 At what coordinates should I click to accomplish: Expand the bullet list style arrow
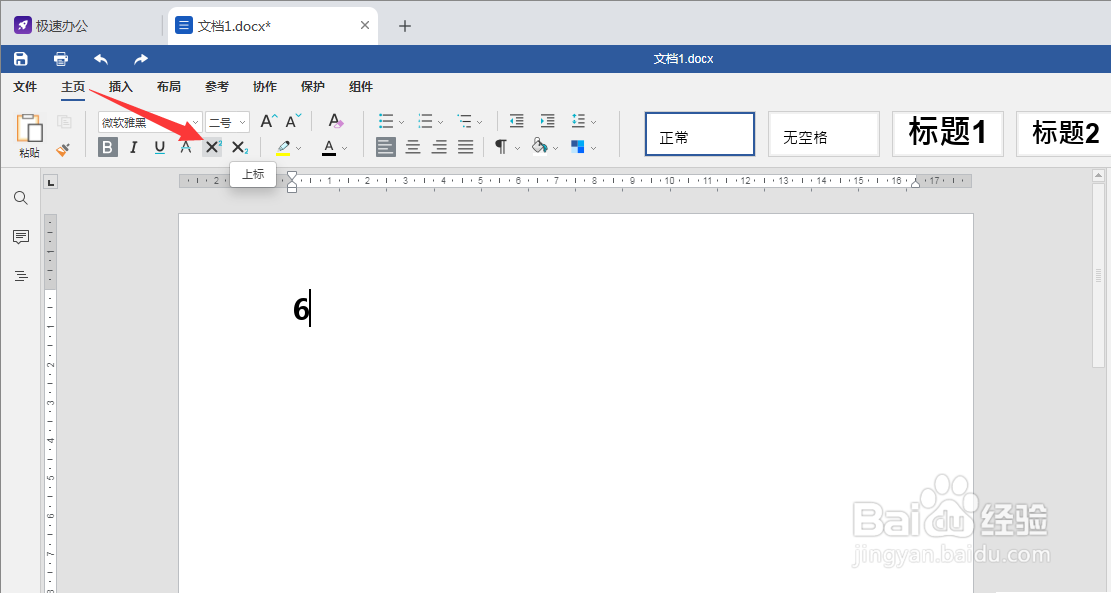401,122
